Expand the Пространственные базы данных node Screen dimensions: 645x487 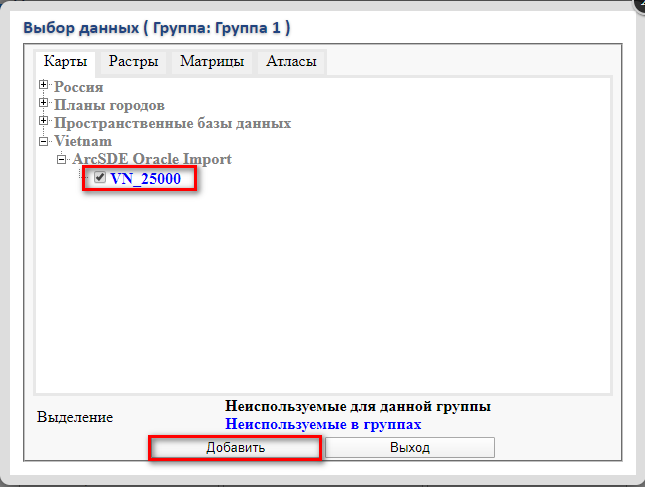click(44, 122)
